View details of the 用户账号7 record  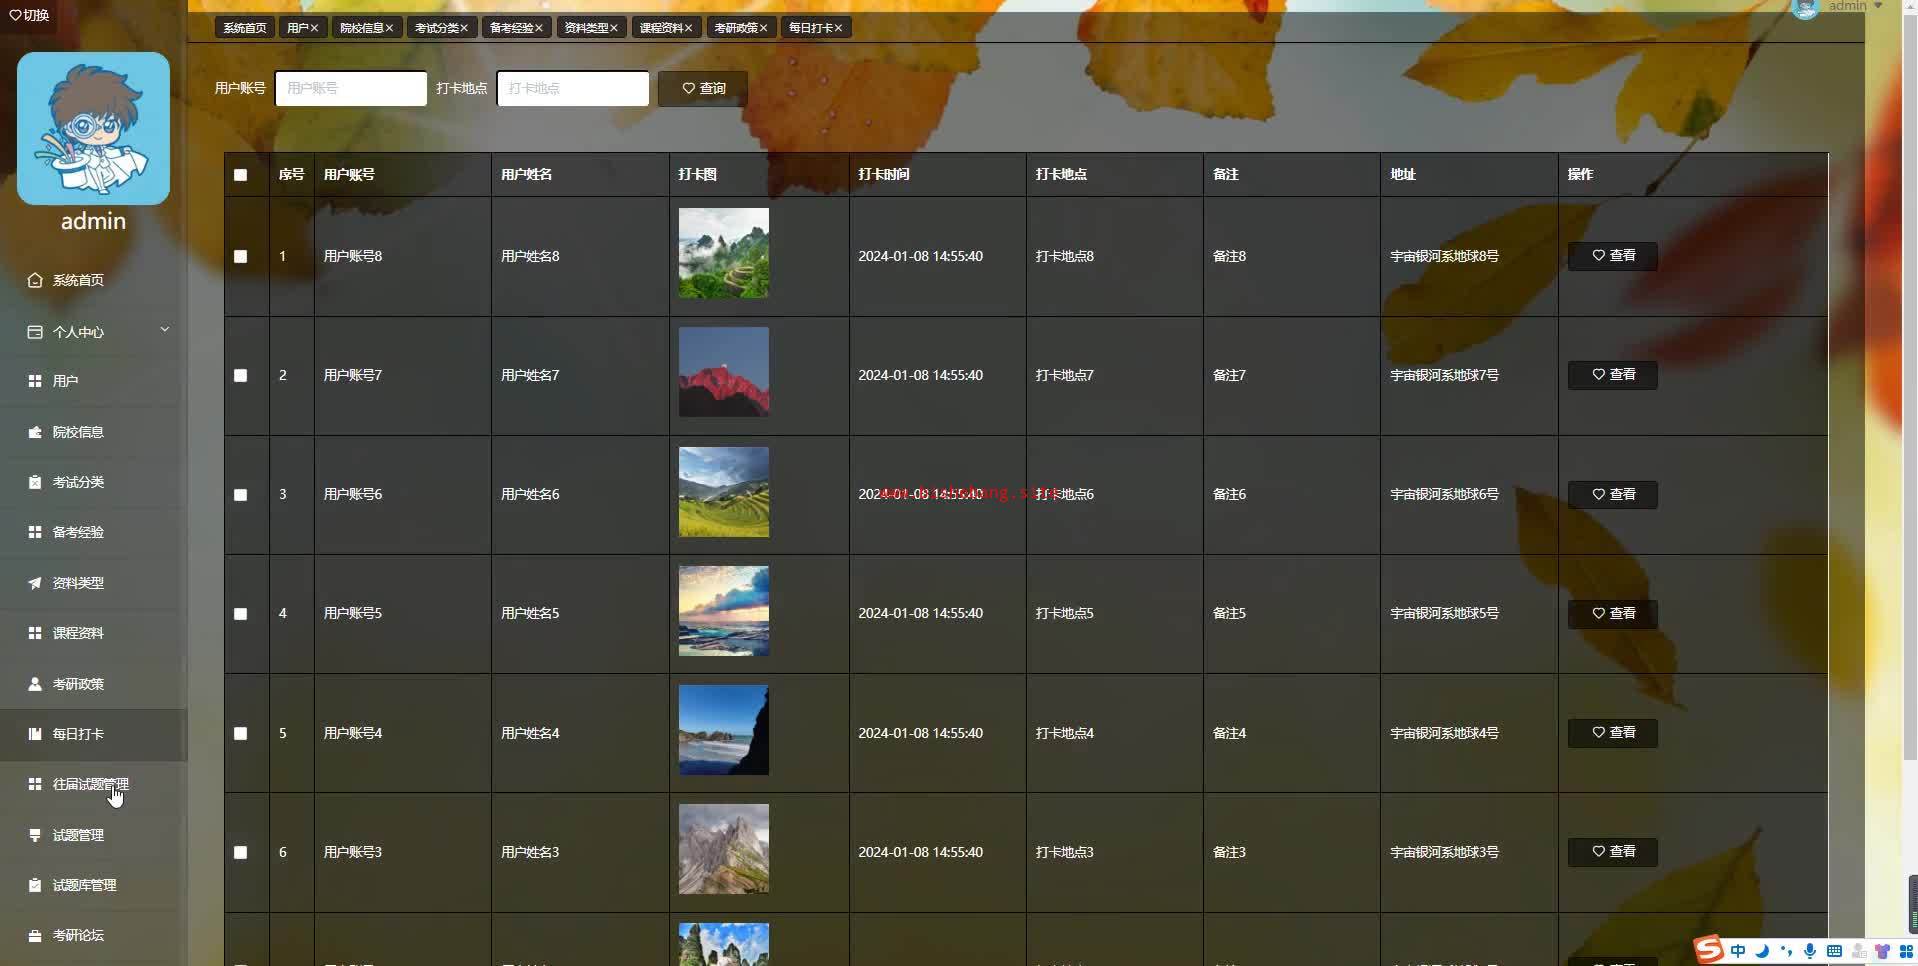point(1612,375)
